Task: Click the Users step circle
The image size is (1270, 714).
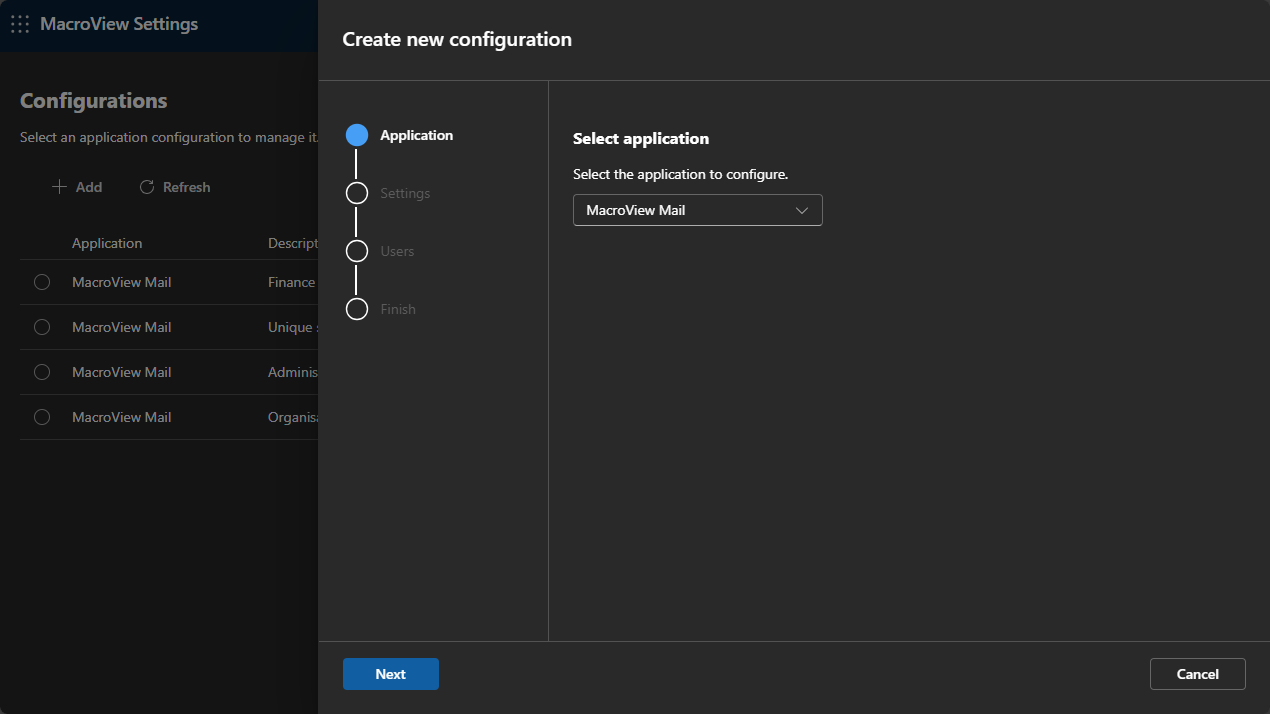Action: (x=357, y=251)
